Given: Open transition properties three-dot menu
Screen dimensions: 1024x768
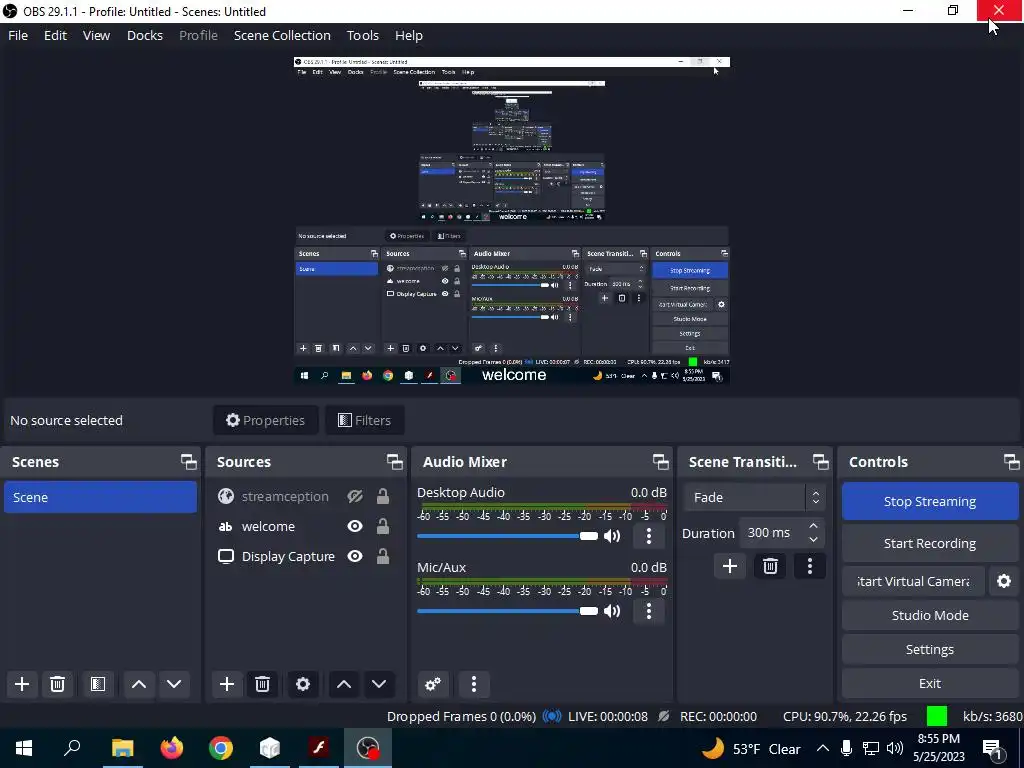Looking at the screenshot, I should point(810,566).
